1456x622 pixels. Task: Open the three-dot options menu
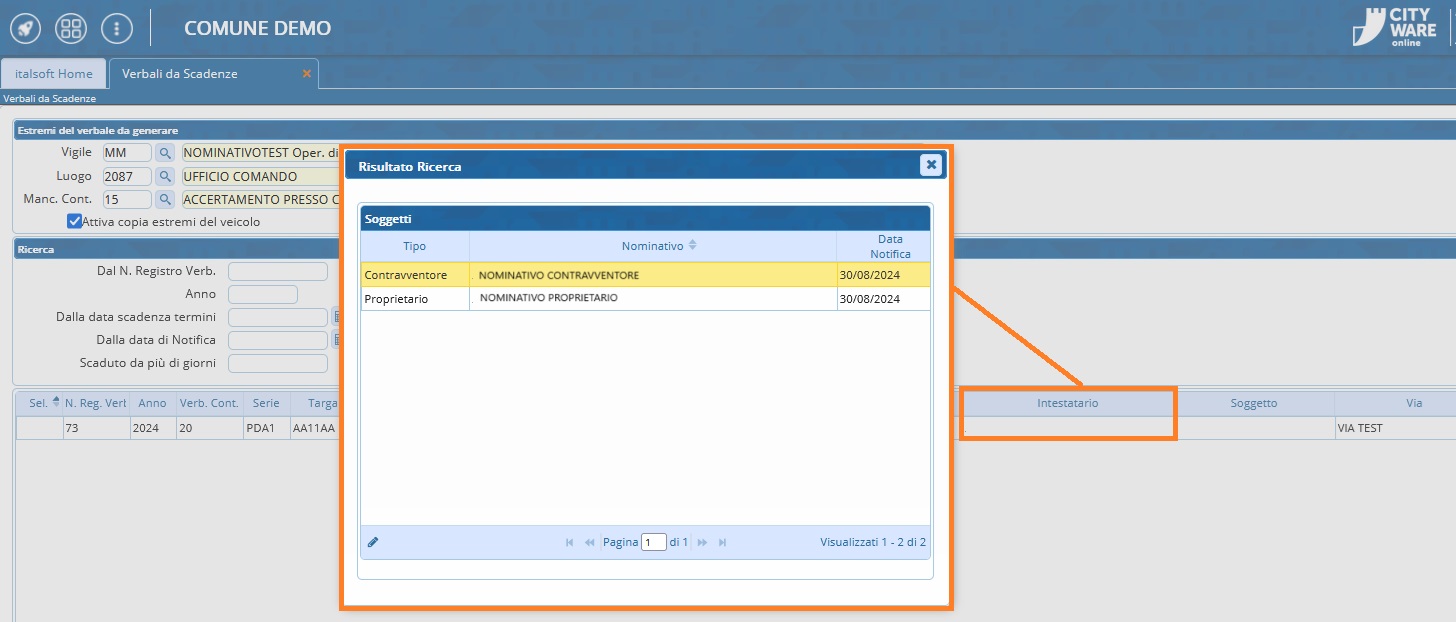(117, 28)
